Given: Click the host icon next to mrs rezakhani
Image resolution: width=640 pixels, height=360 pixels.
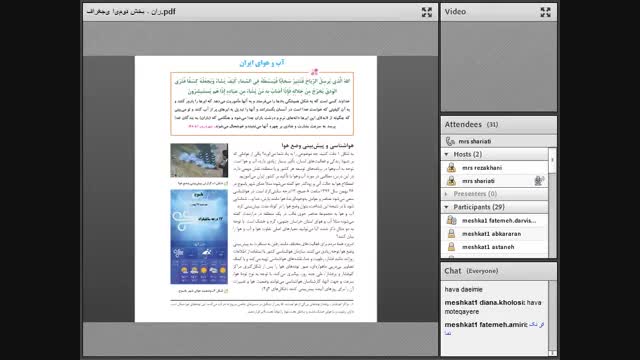Looking at the screenshot, I should (x=451, y=167).
